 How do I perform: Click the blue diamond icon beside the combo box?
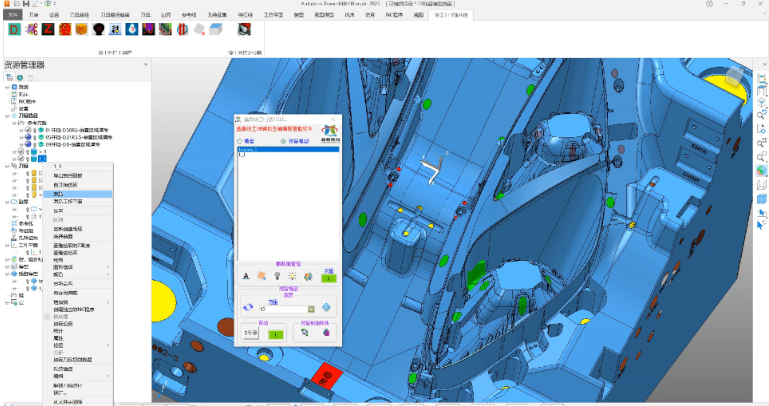click(326, 308)
